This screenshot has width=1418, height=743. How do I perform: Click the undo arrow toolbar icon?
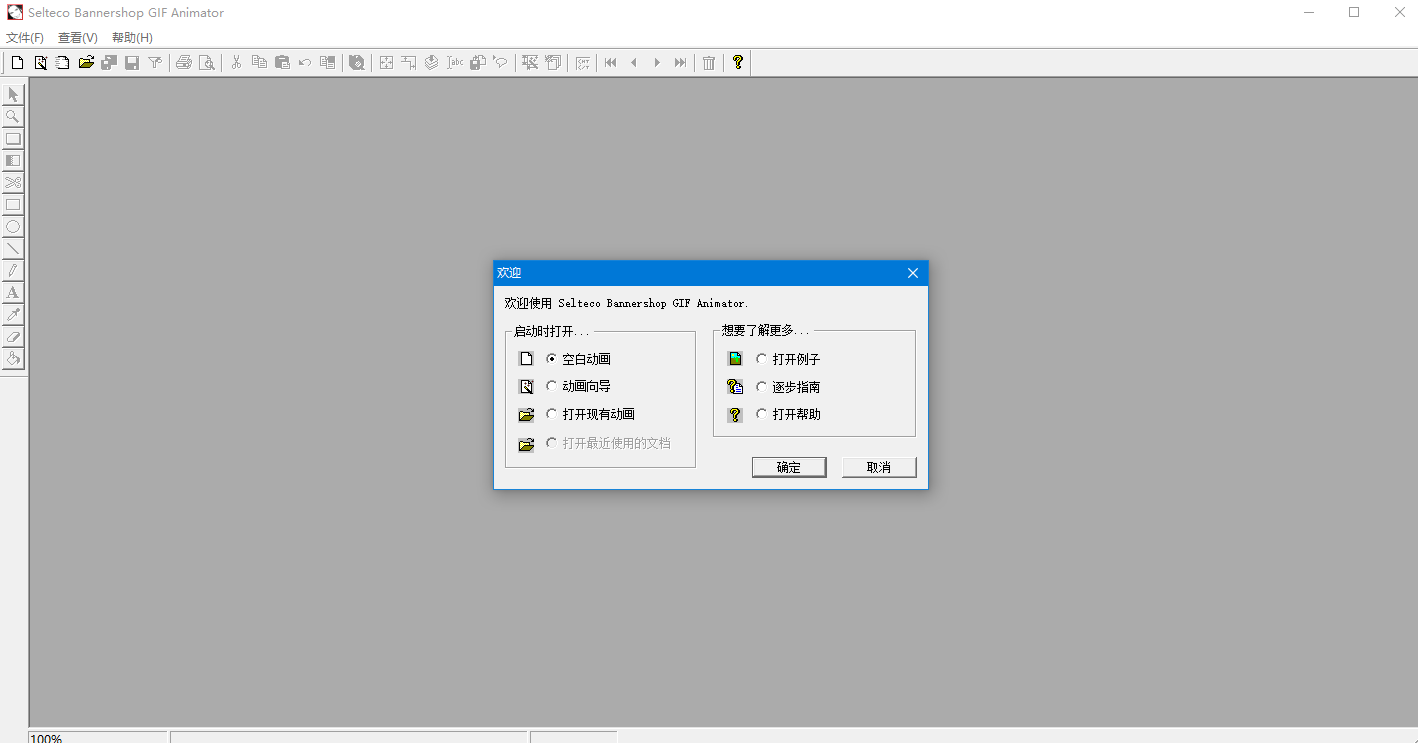(x=305, y=63)
